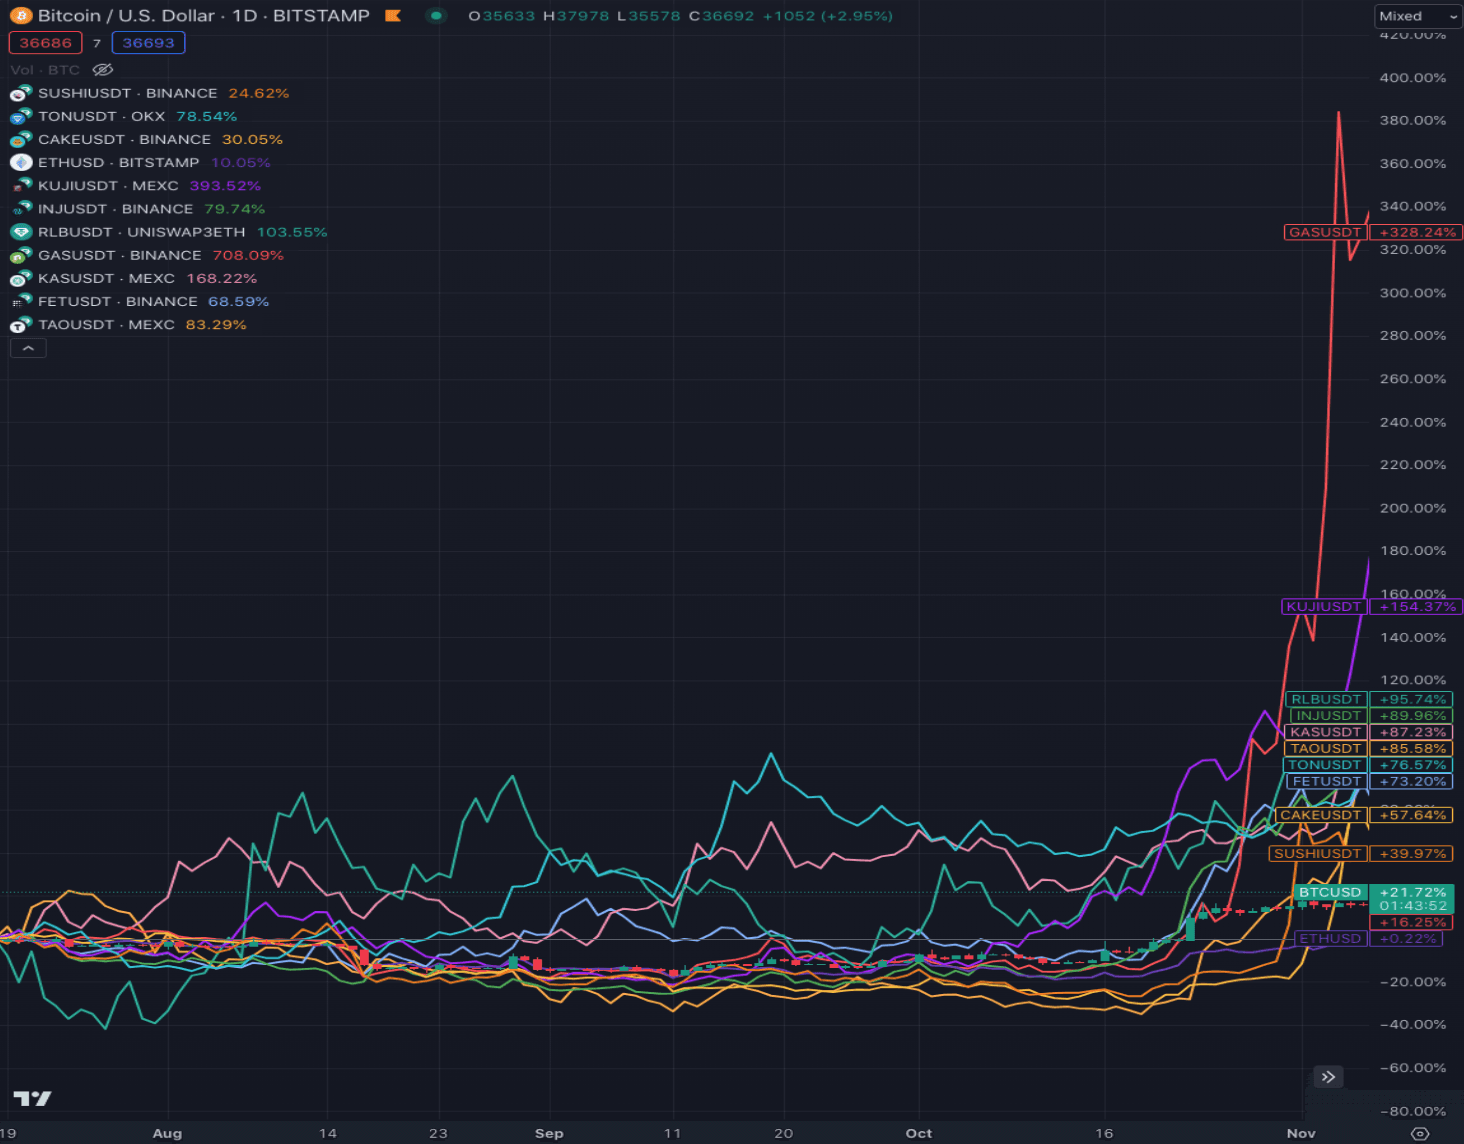The image size is (1464, 1144).
Task: Click the TAOUSDT · MEXC legend entry
Action: tap(106, 325)
